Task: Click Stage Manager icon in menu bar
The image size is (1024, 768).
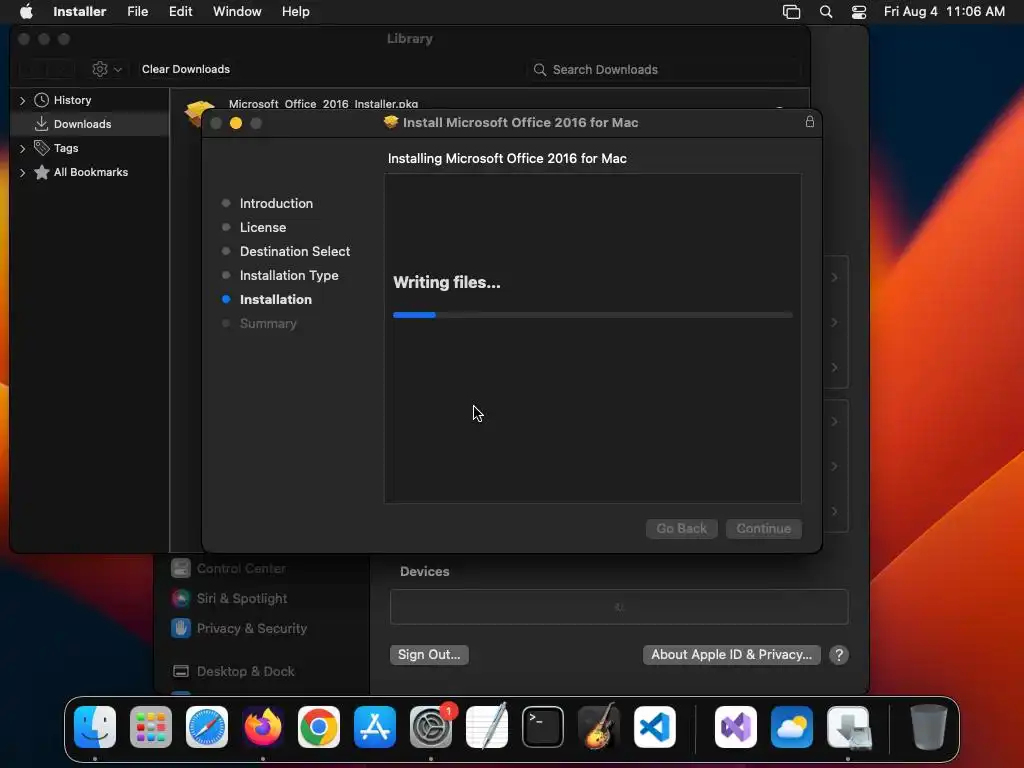Action: [792, 12]
